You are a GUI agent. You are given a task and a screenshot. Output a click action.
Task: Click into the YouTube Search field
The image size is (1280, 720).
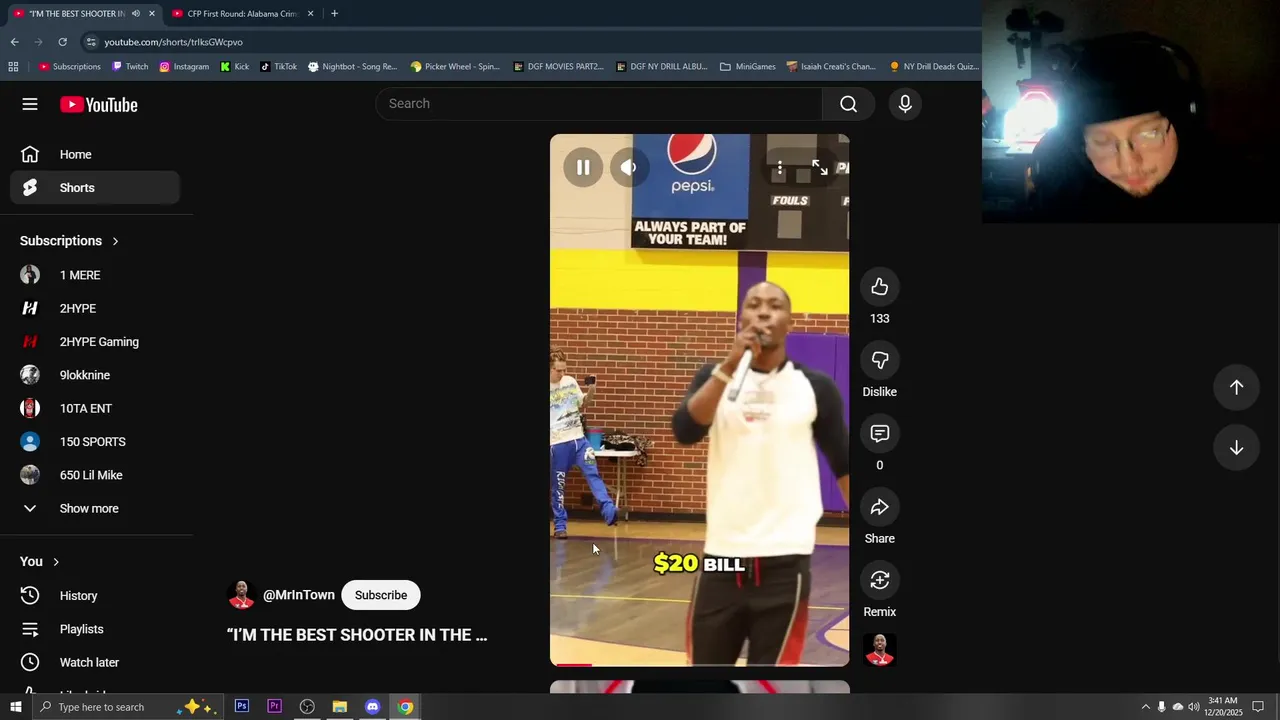point(600,104)
